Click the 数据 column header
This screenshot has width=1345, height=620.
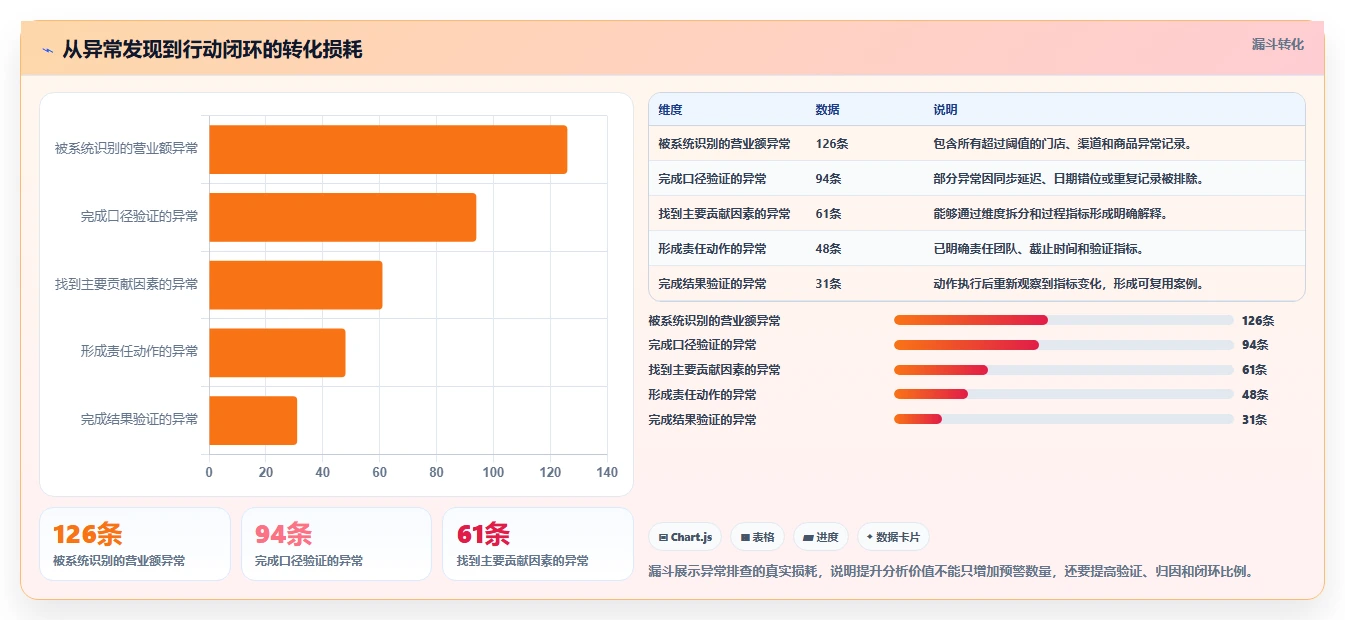tap(827, 110)
